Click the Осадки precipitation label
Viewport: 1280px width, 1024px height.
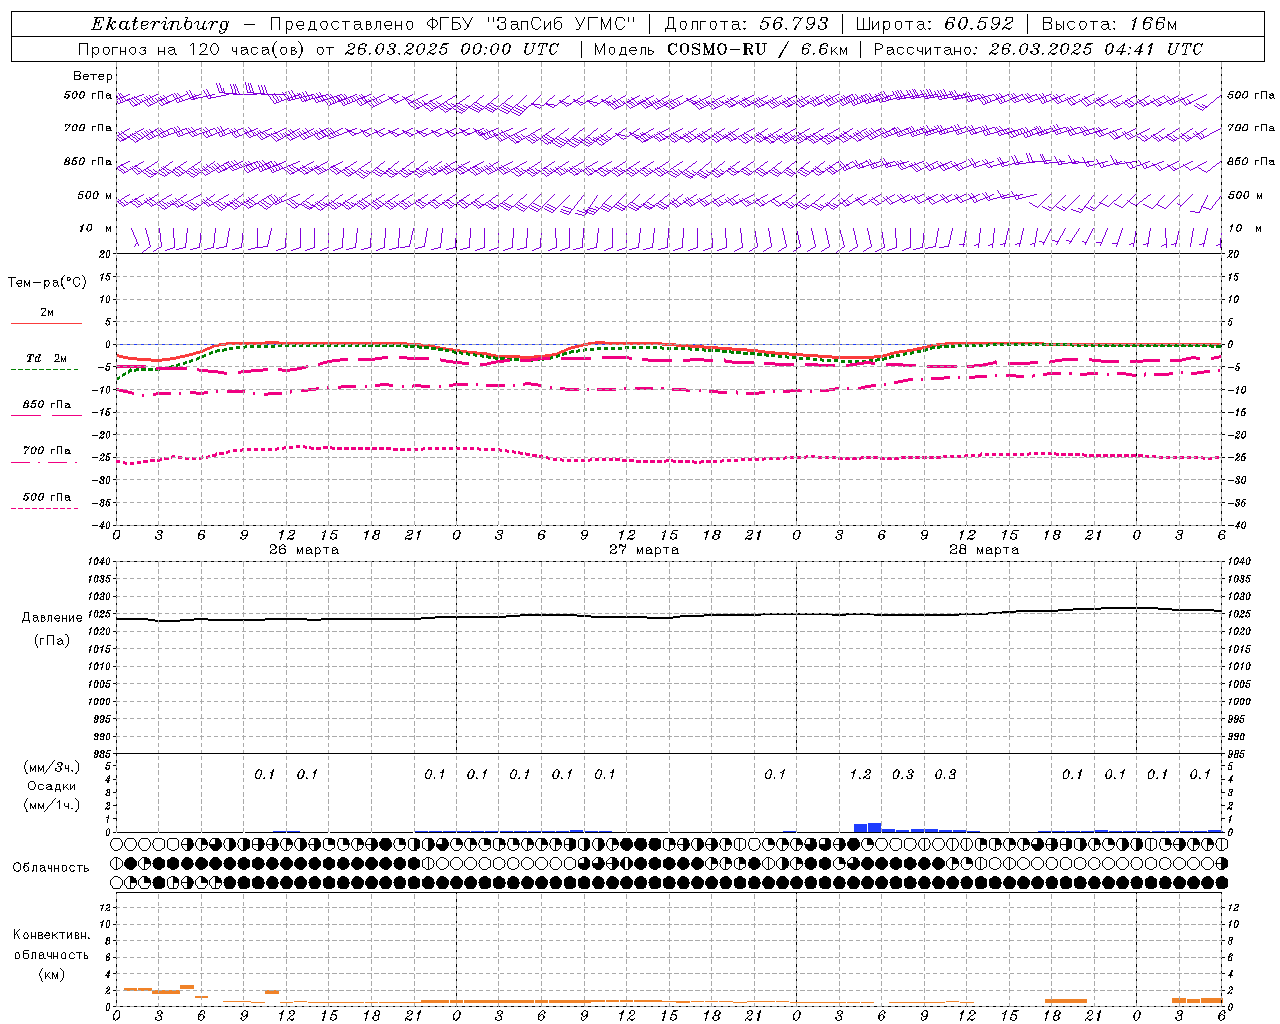tap(52, 786)
